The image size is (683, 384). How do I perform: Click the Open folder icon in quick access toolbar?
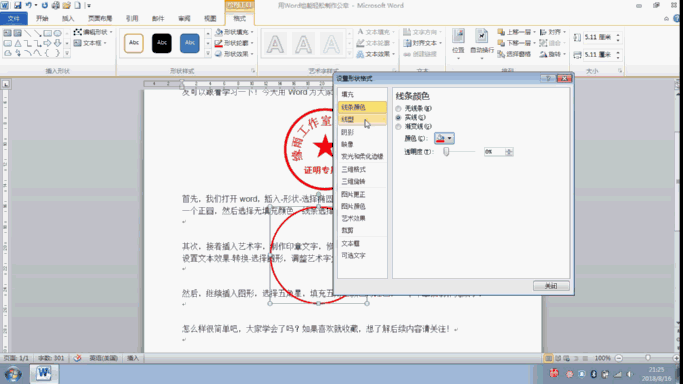click(67, 5)
